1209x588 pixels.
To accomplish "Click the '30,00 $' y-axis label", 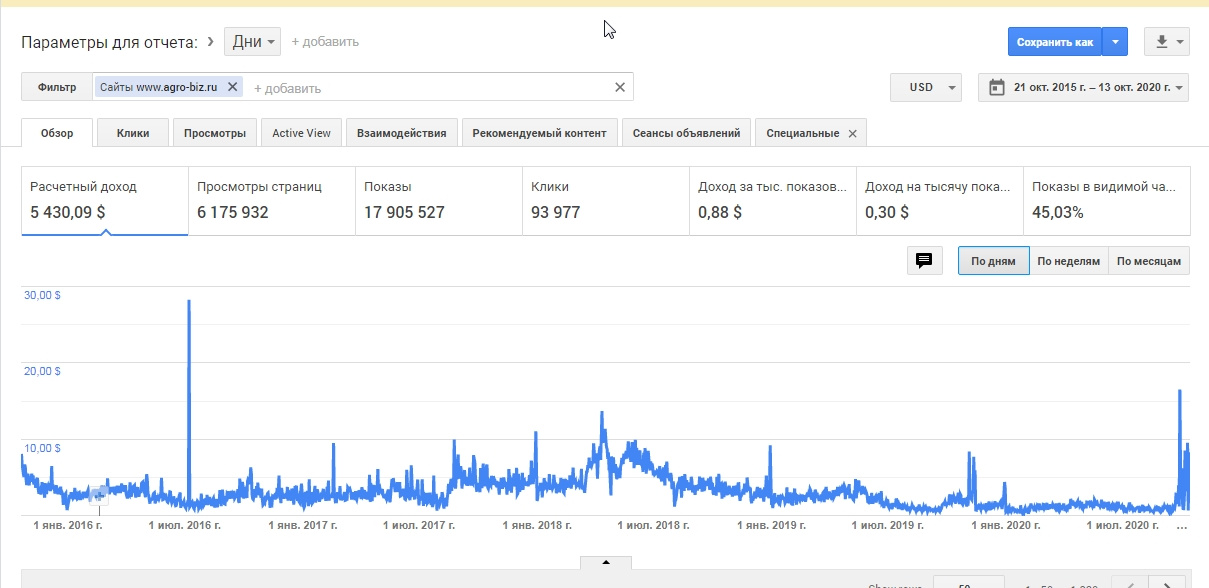I will click(41, 295).
